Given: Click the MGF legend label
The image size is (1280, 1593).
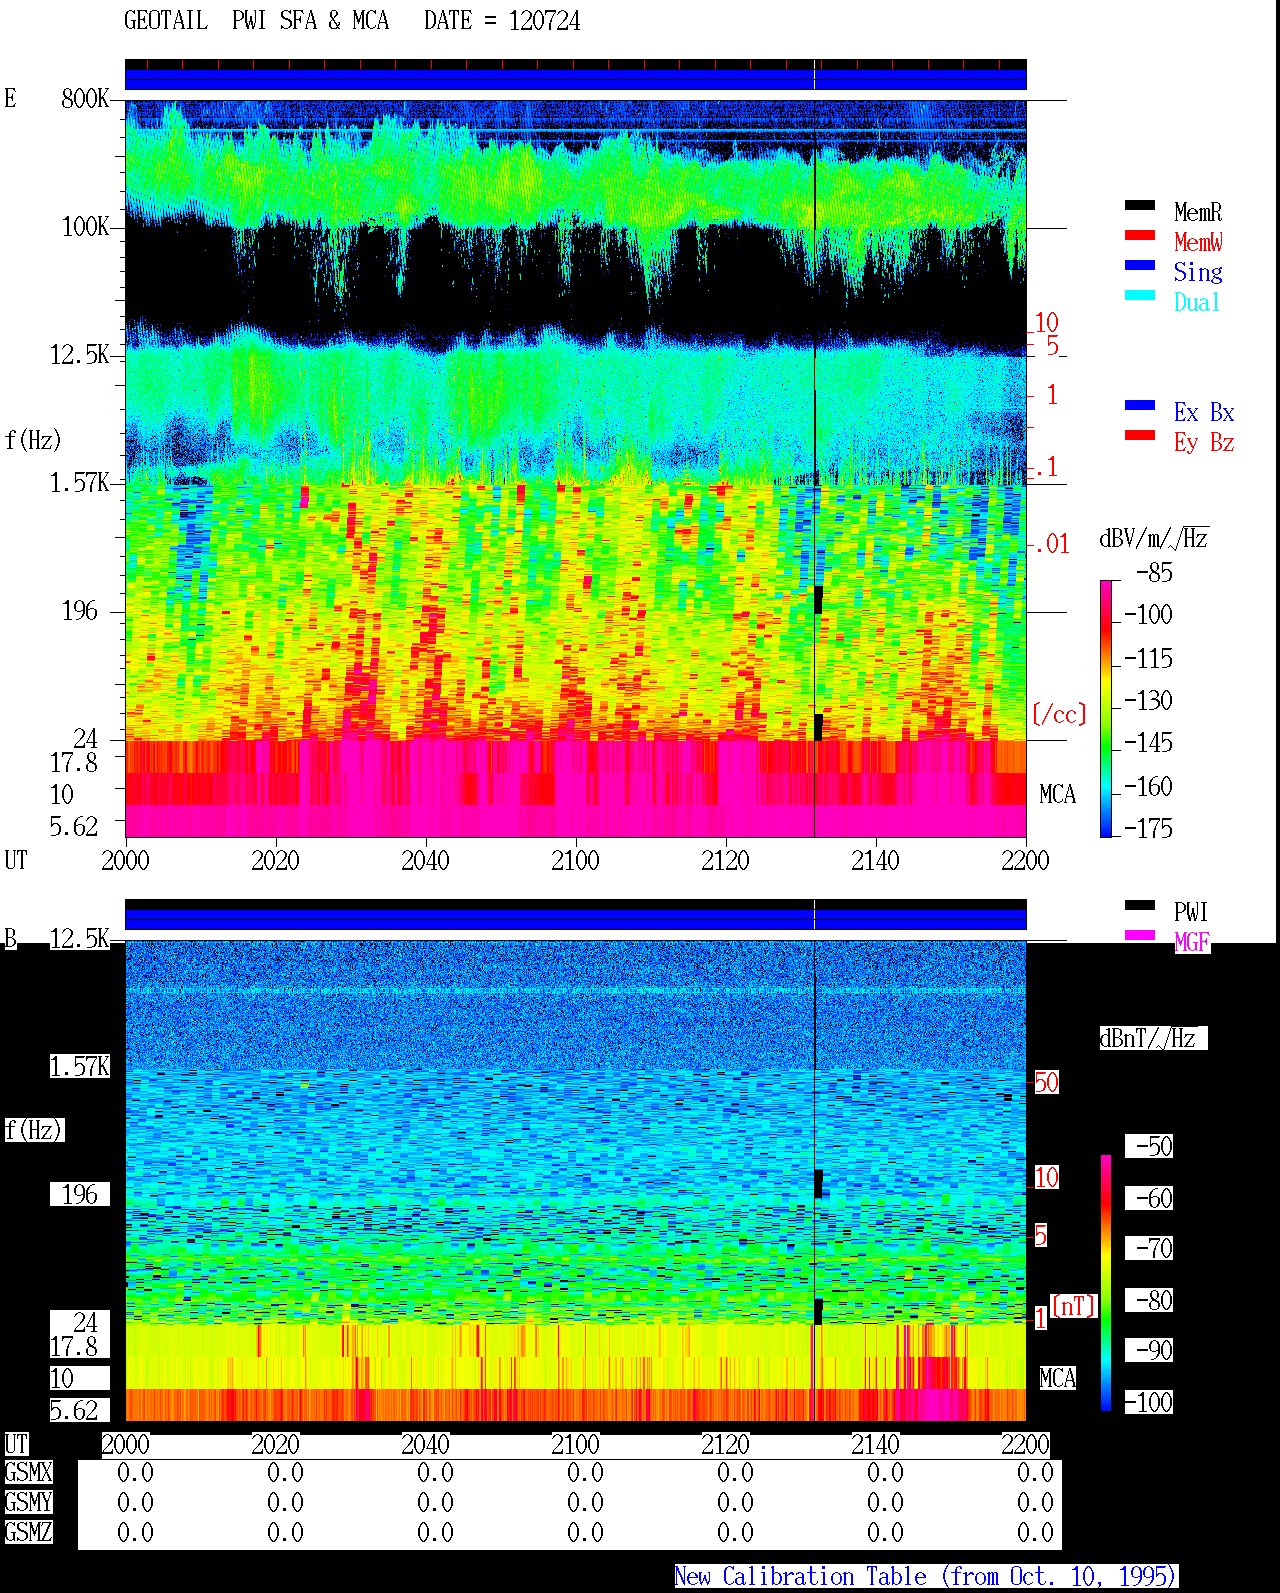Looking at the screenshot, I should (x=1192, y=942).
